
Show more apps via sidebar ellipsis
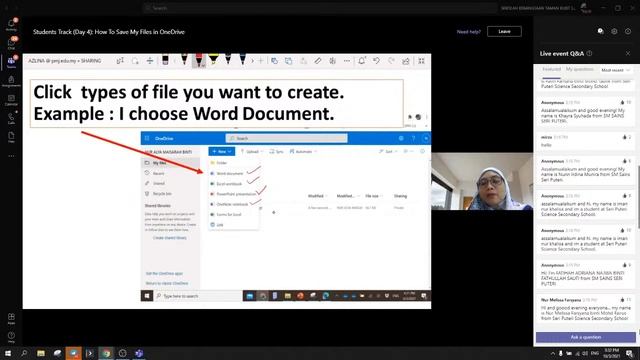tap(11, 156)
